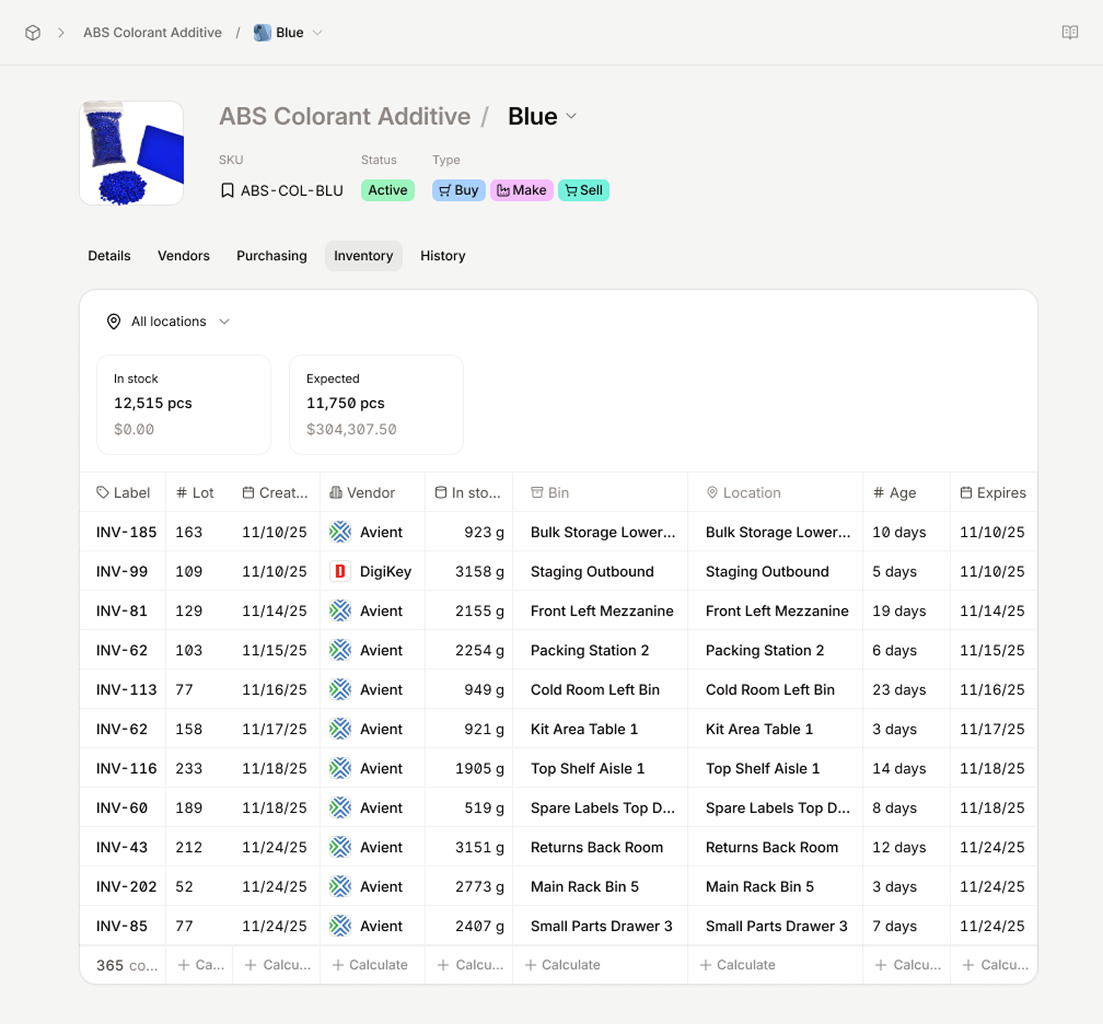Image resolution: width=1103 pixels, height=1024 pixels.
Task: Click the In stock 12,515 pcs card
Action: tap(184, 404)
